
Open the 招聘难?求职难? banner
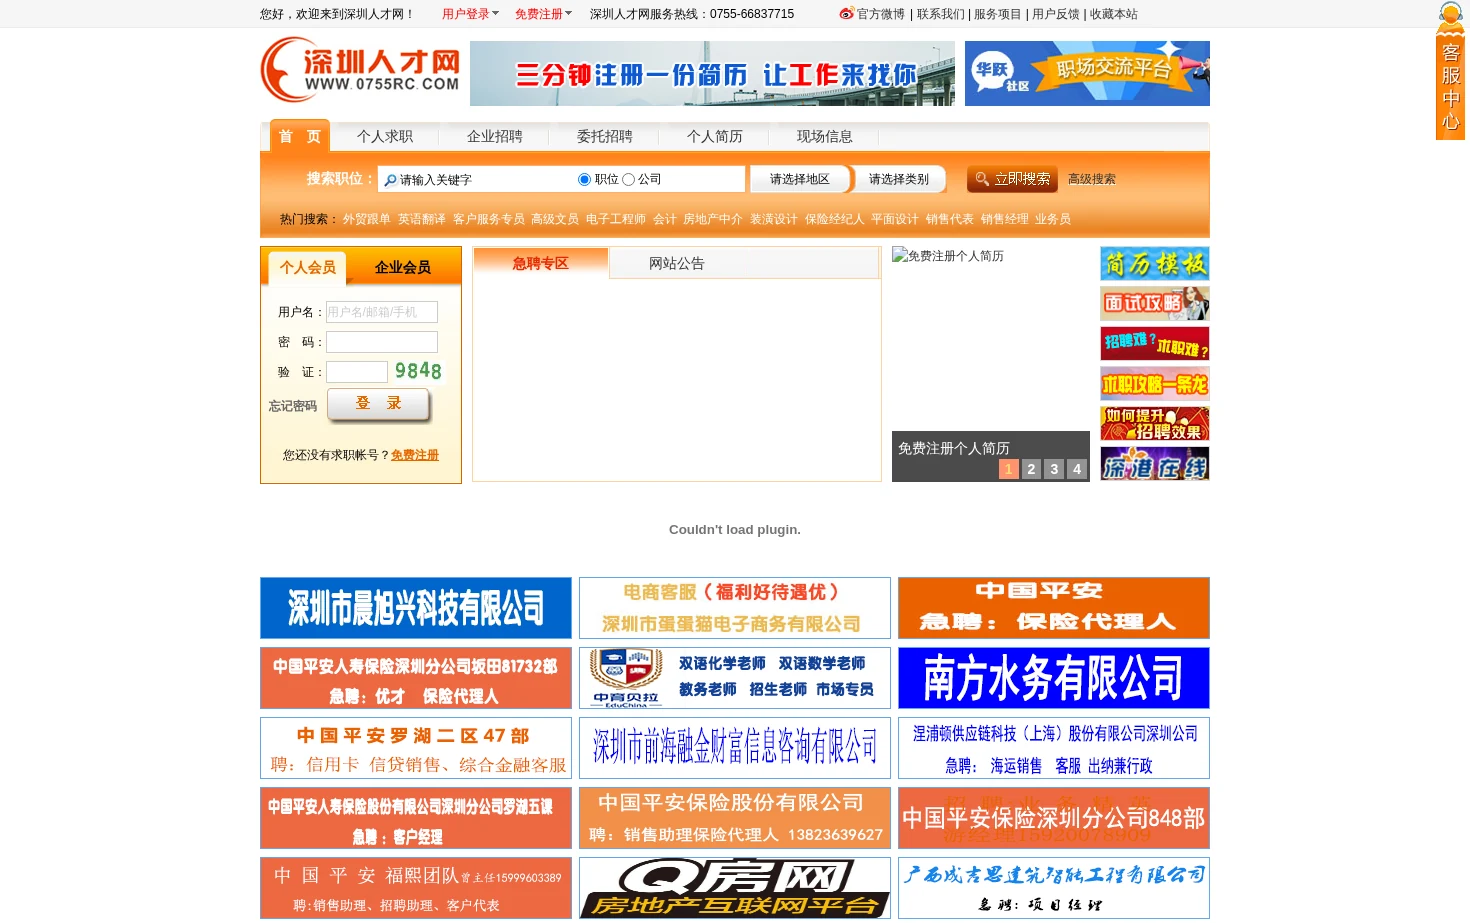pyautogui.click(x=1155, y=343)
